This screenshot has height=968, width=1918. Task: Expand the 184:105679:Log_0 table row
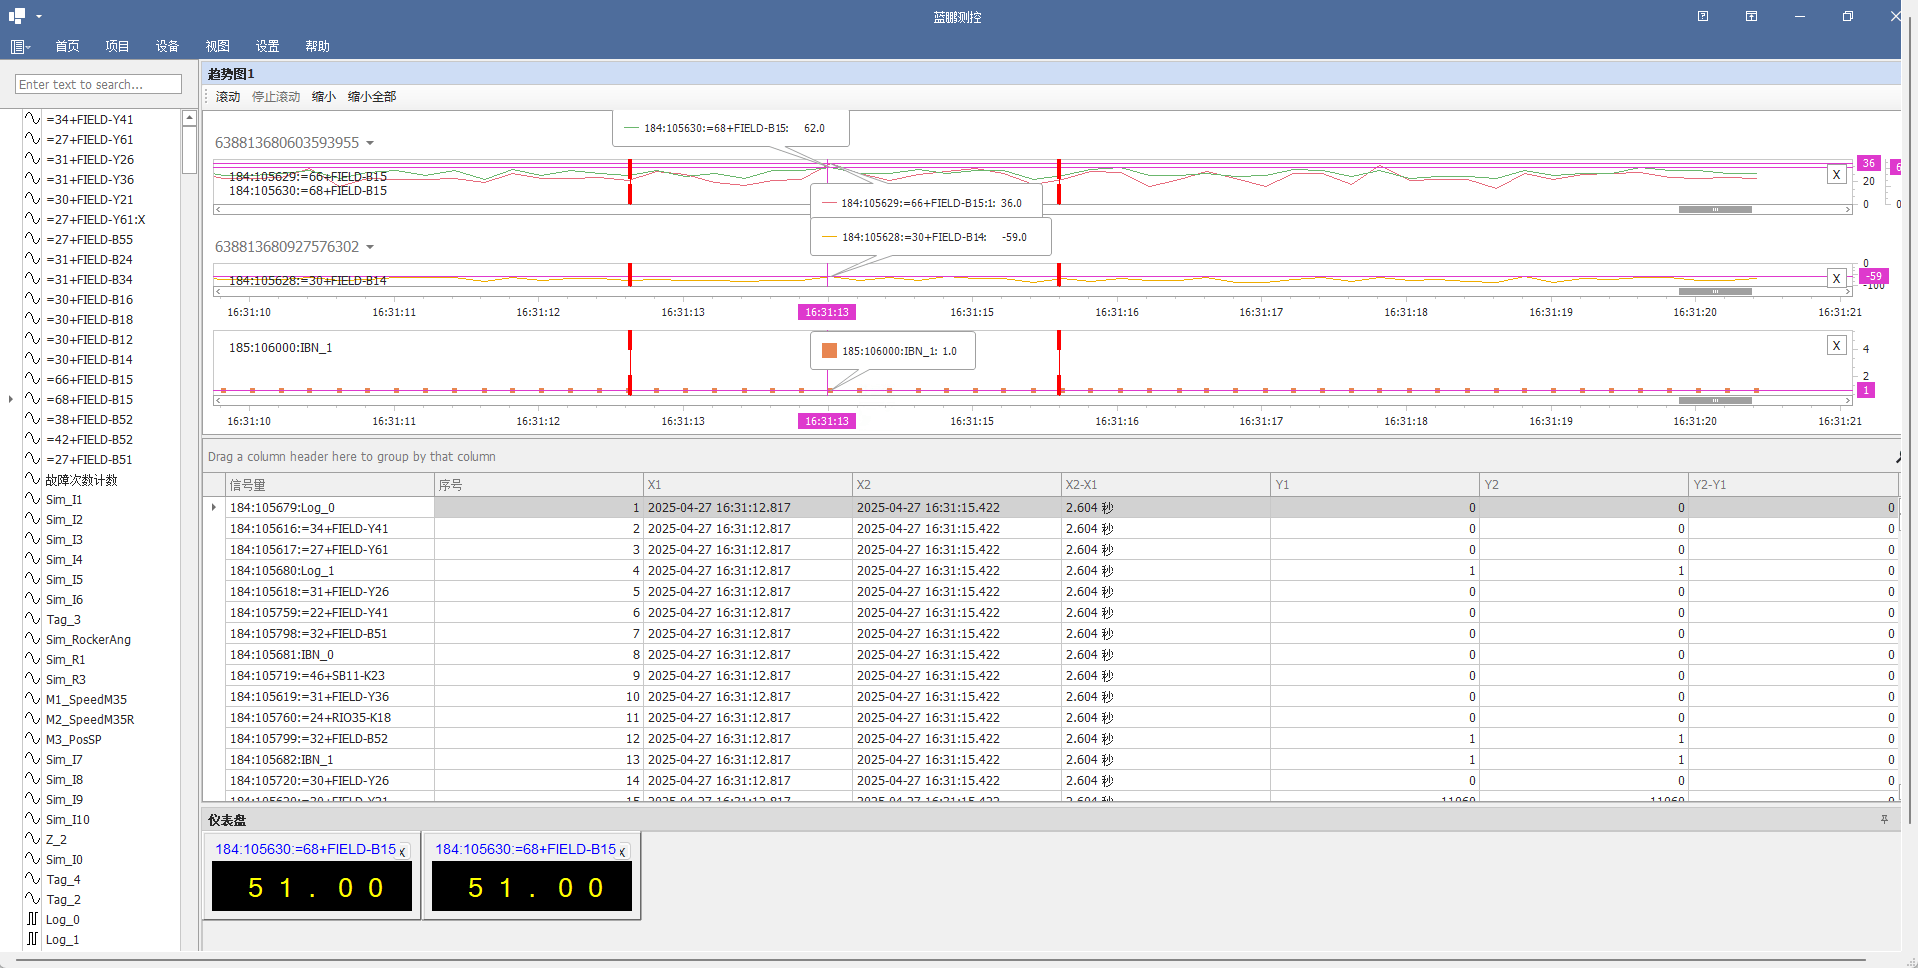click(214, 507)
